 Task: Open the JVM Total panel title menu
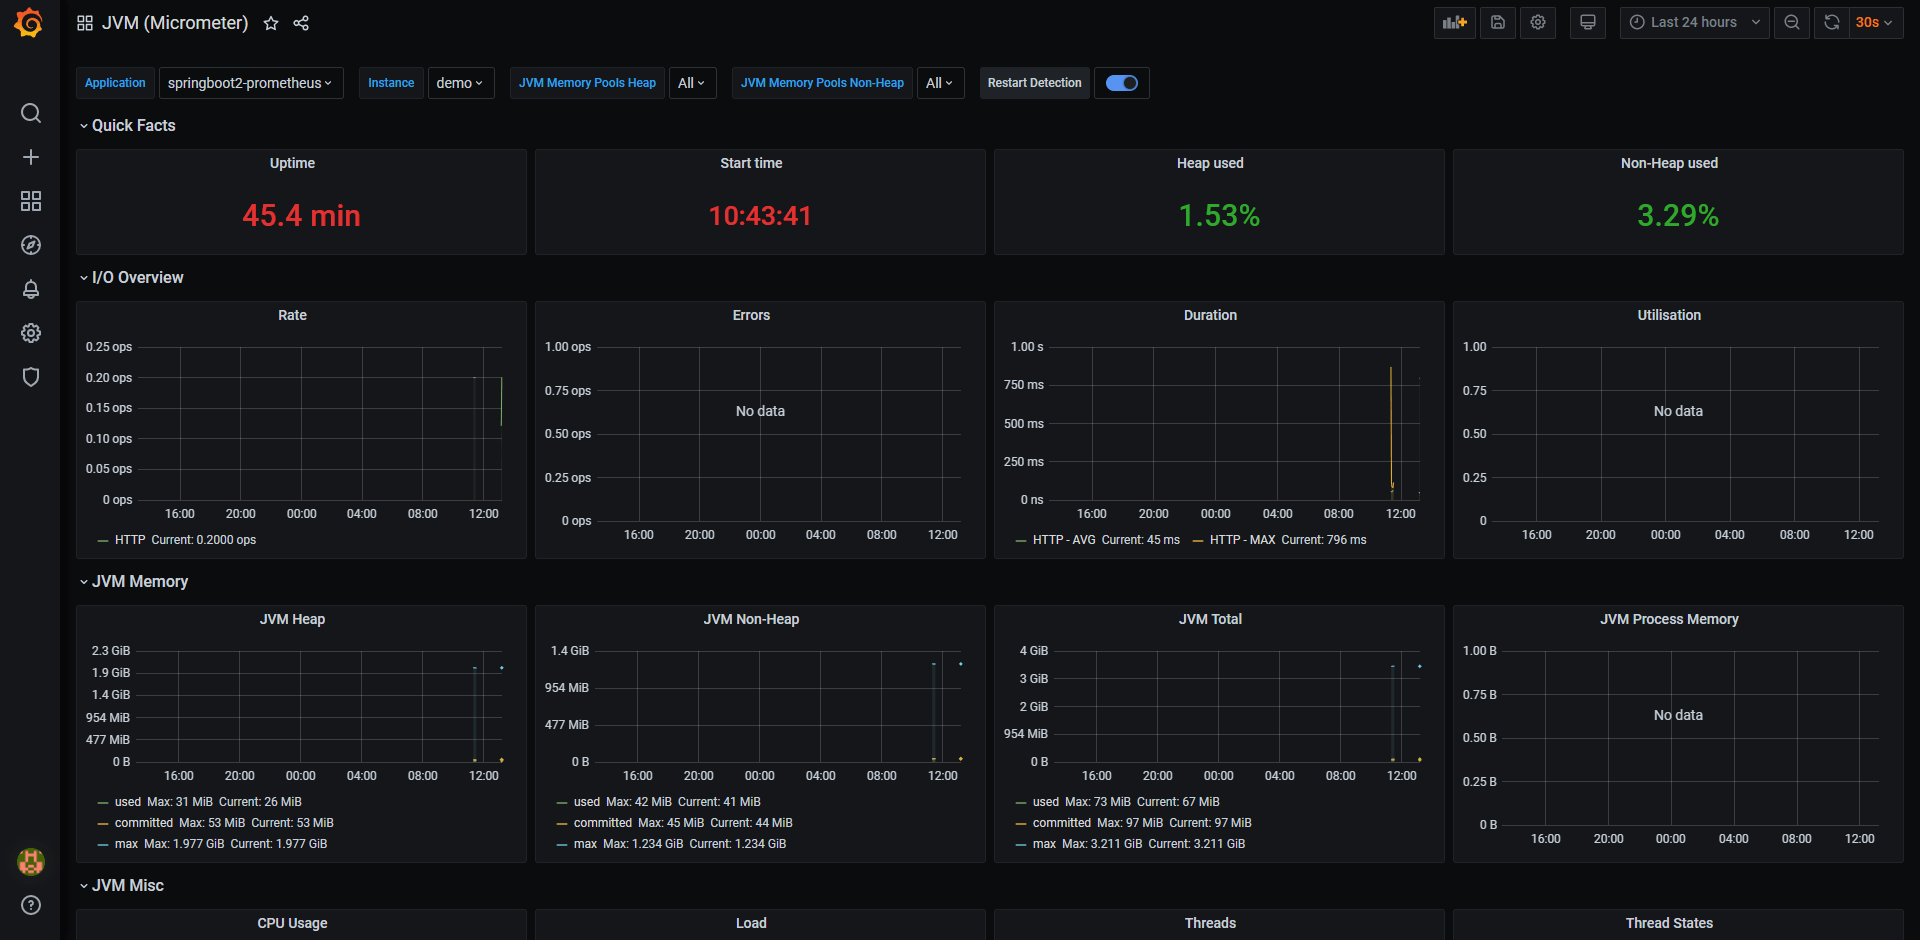[1210, 619]
